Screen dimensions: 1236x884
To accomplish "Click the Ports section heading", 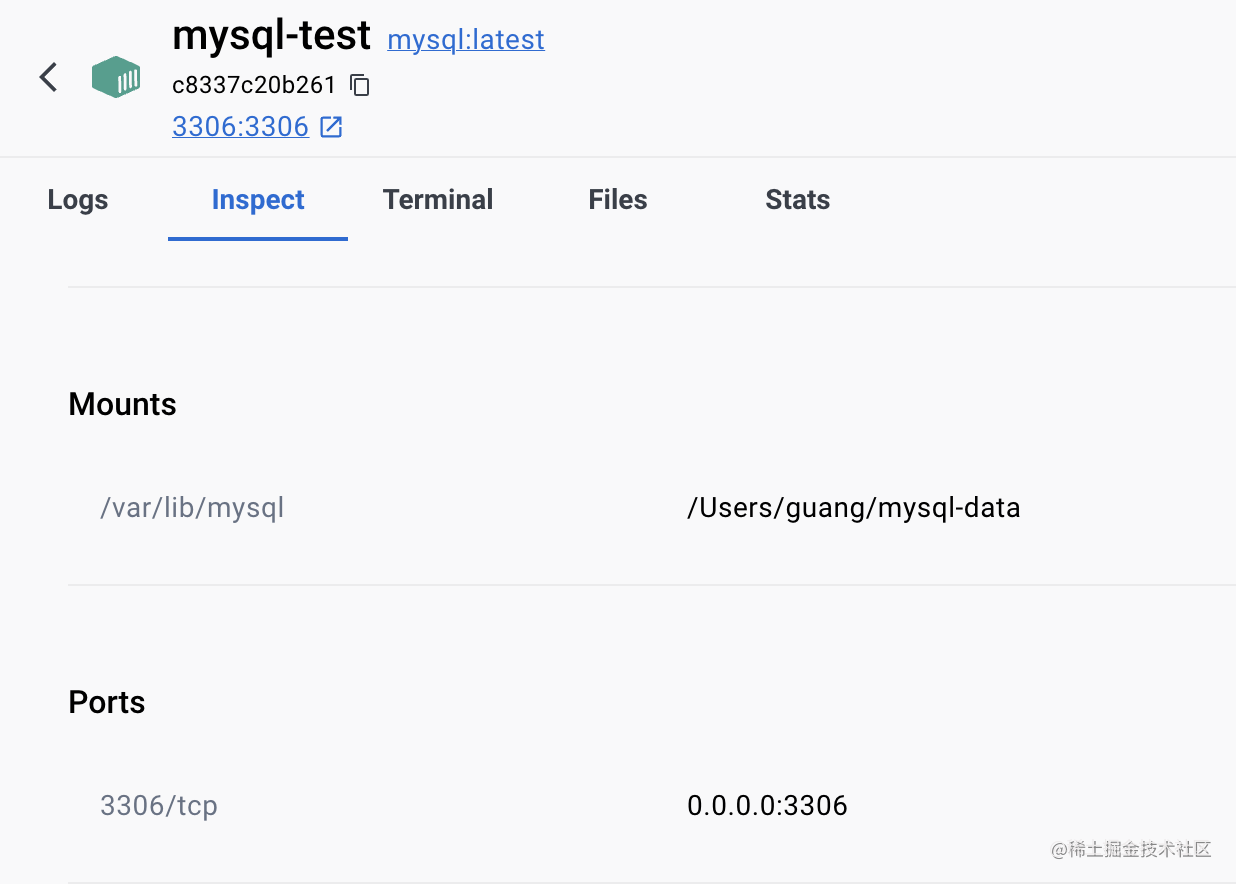I will coord(107,702).
